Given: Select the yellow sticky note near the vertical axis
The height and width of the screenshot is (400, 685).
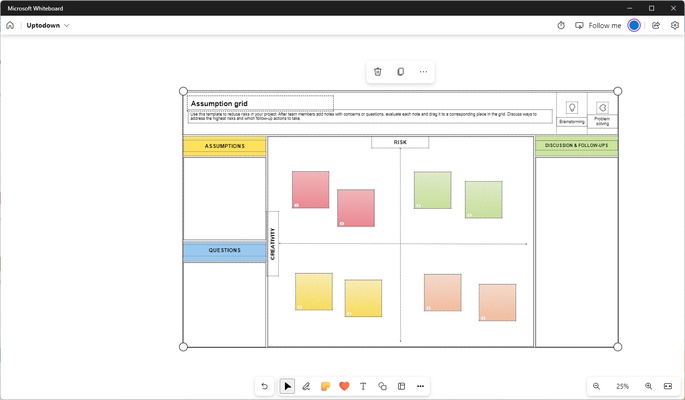Looking at the screenshot, I should (363, 298).
